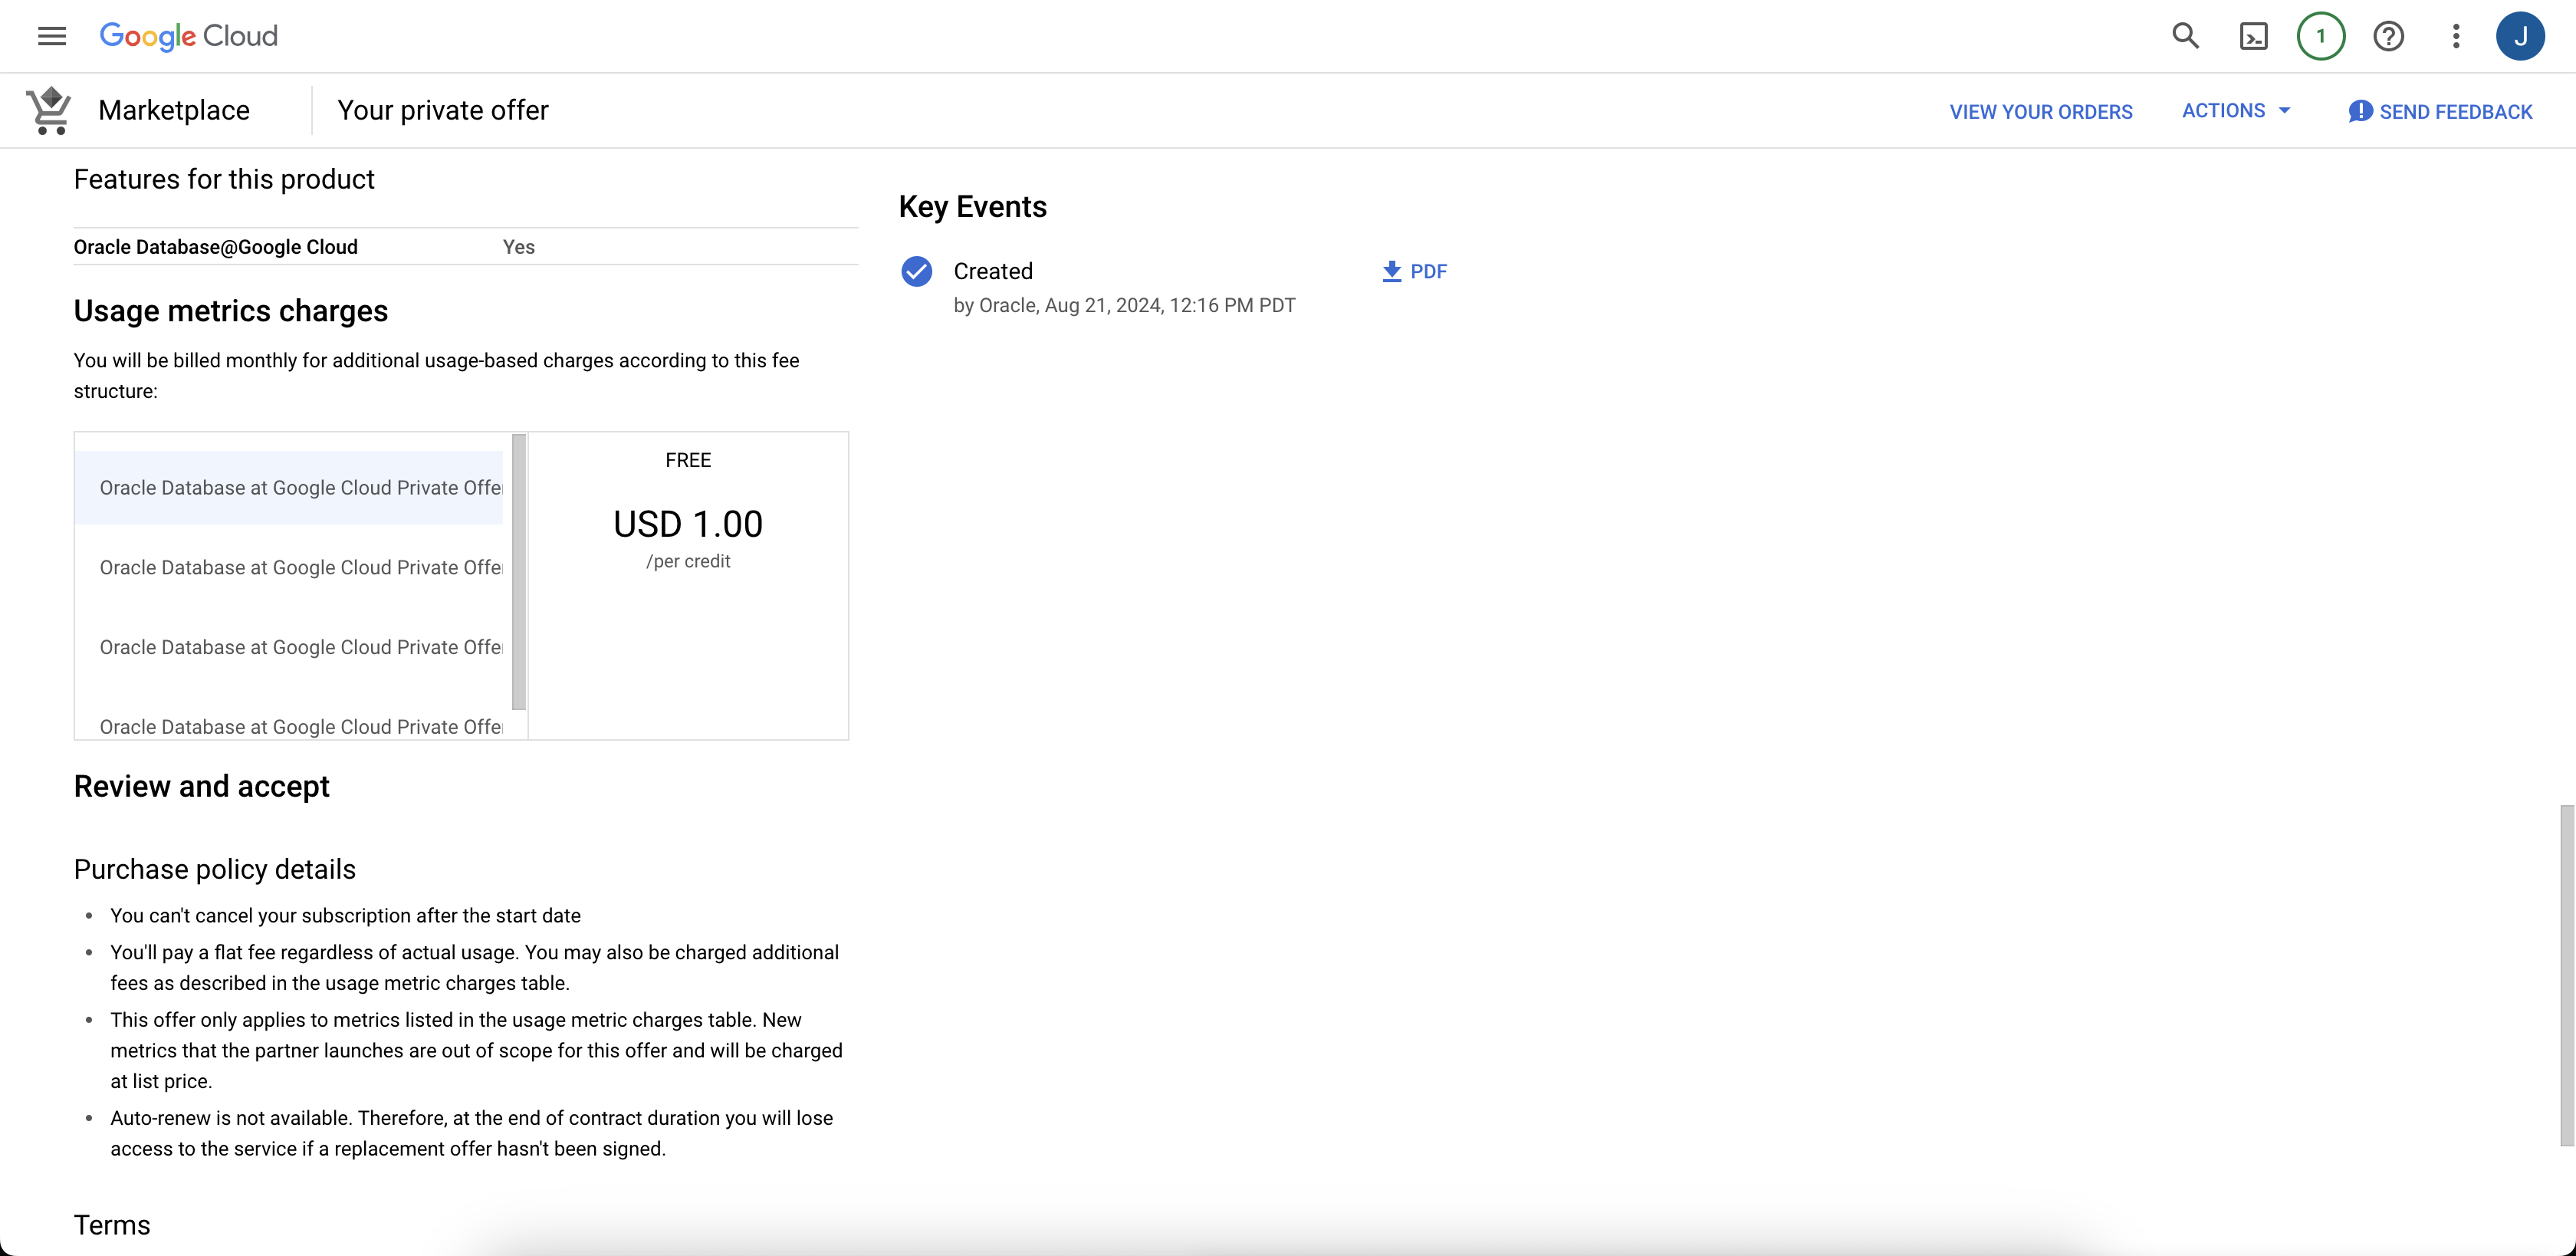Image resolution: width=2576 pixels, height=1256 pixels.
Task: Activate the Cloud Shell terminal icon
Action: 2254,36
